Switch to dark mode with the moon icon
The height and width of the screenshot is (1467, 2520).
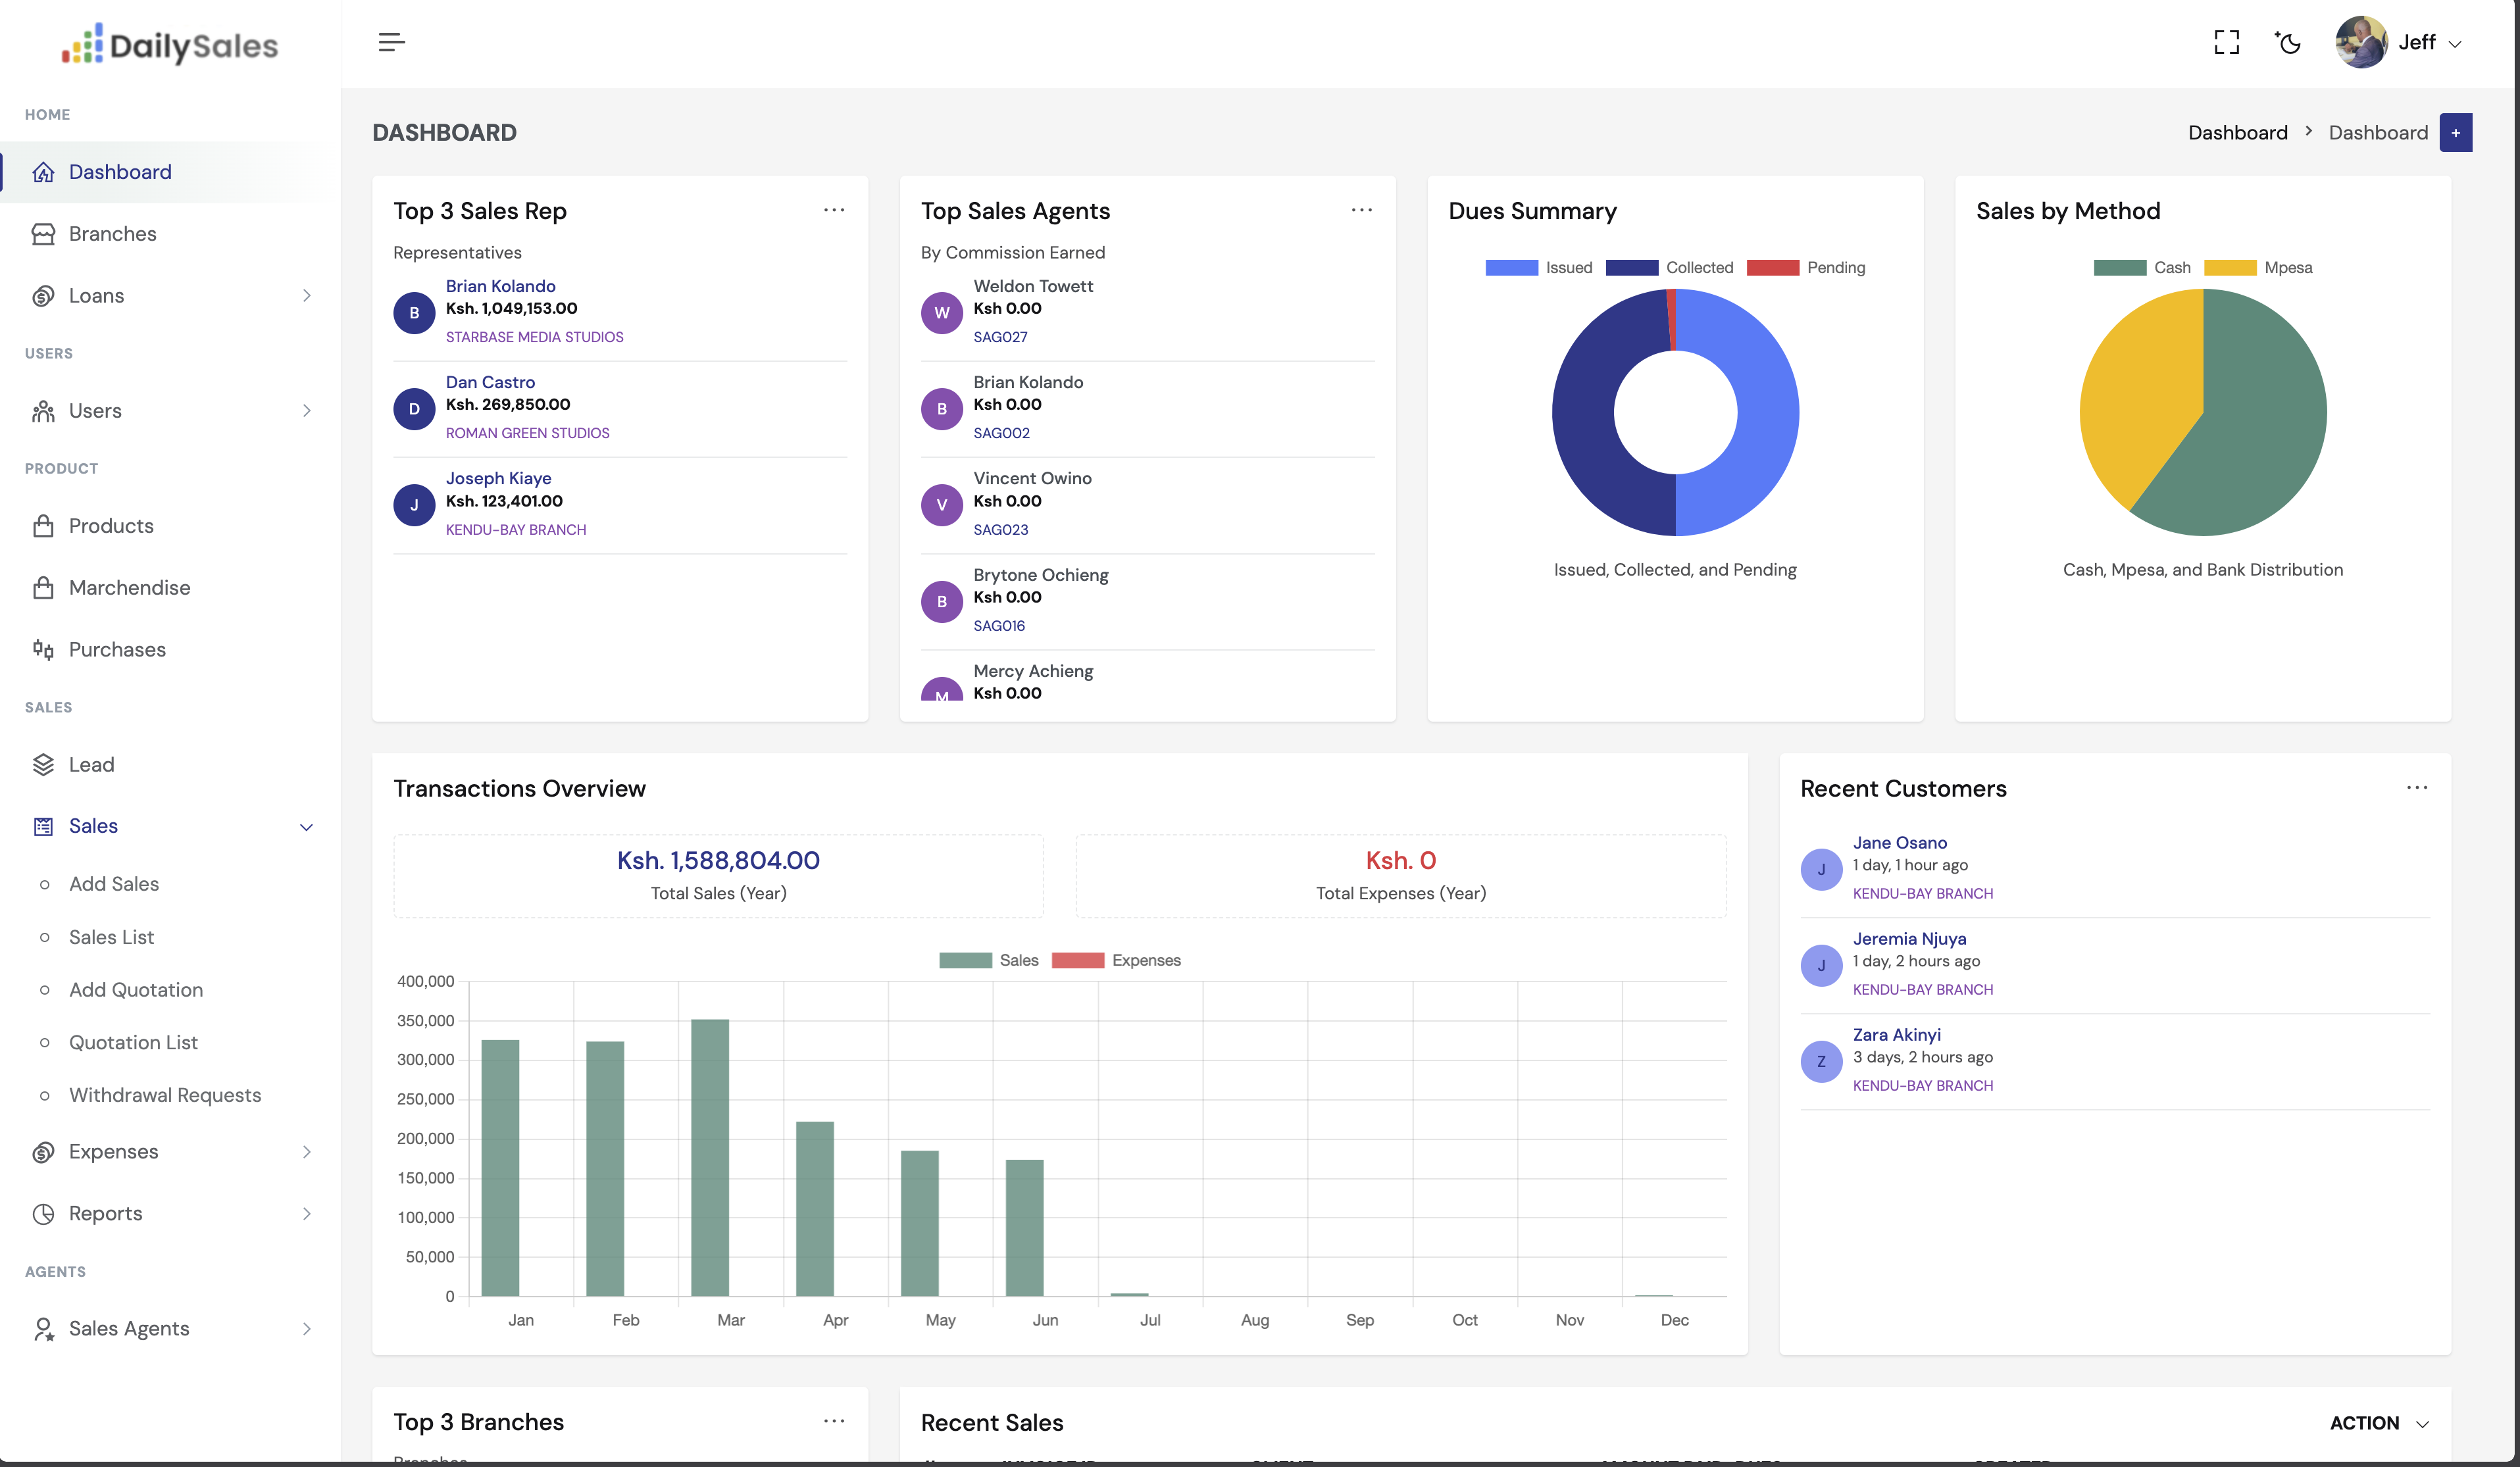click(2288, 42)
